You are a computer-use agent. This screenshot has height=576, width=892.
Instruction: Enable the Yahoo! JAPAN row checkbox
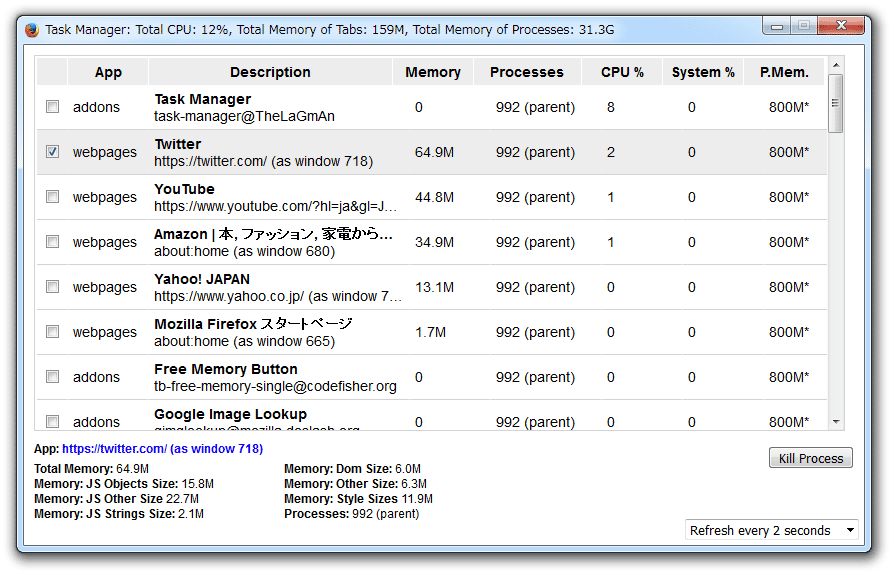point(52,287)
